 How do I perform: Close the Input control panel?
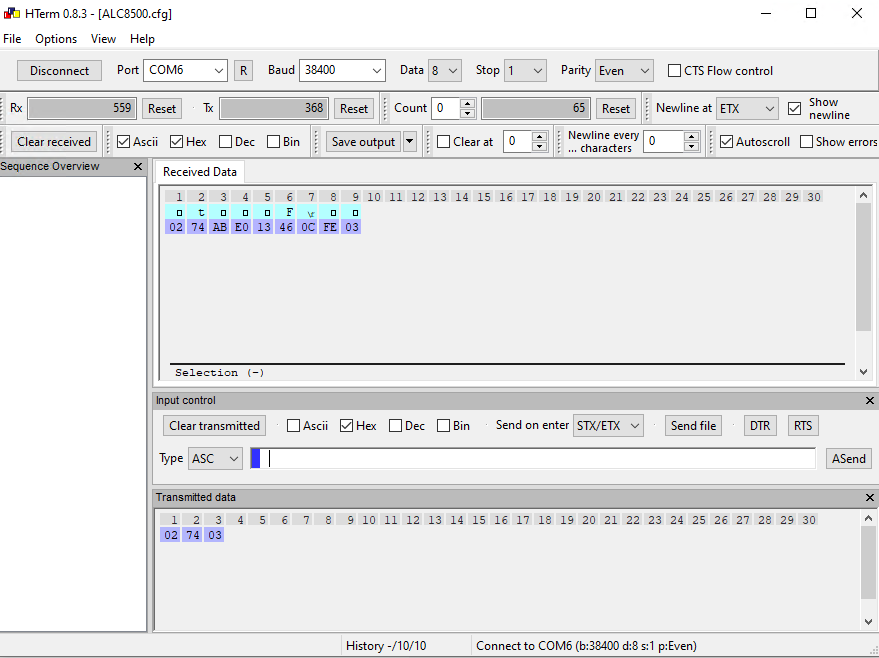click(869, 401)
